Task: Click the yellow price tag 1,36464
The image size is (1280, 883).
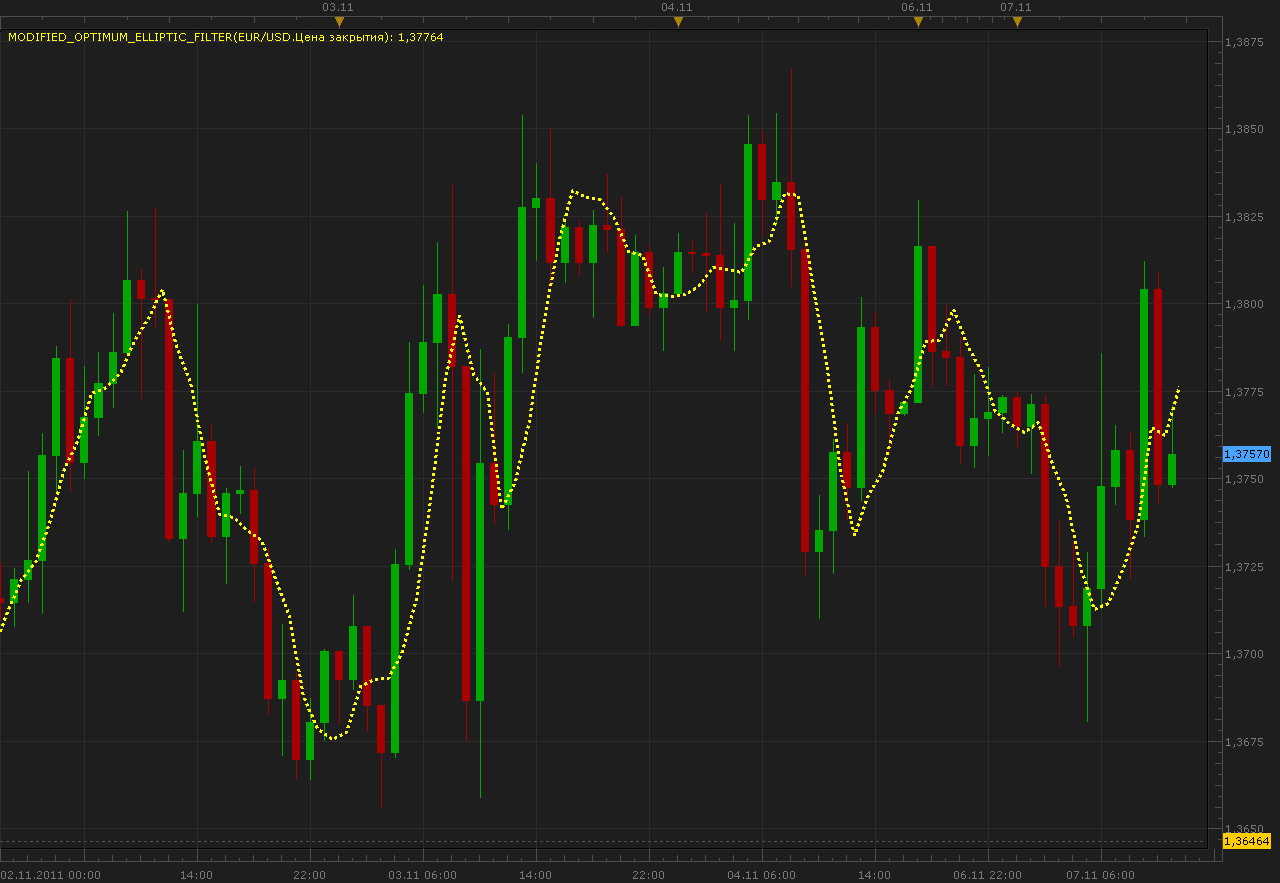Action: pos(1246,841)
